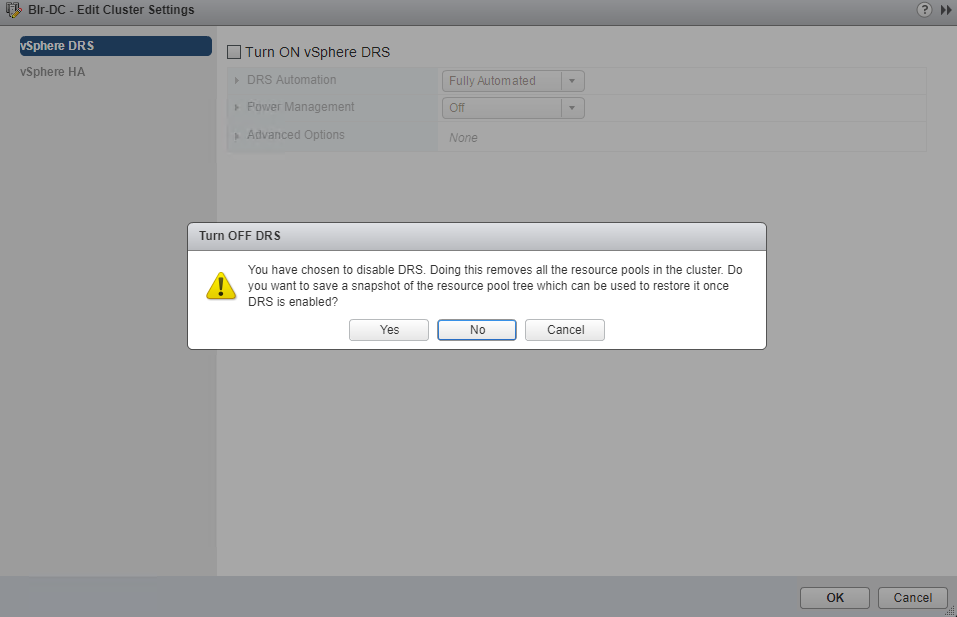This screenshot has width=957, height=617.
Task: Click the Power Management label
Action: [x=300, y=107]
